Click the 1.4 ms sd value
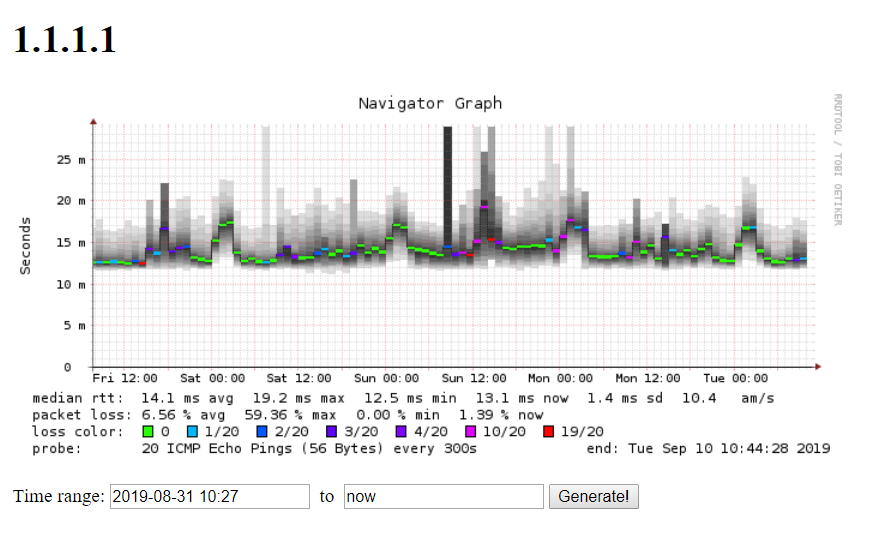The width and height of the screenshot is (871, 545). pyautogui.click(x=625, y=398)
